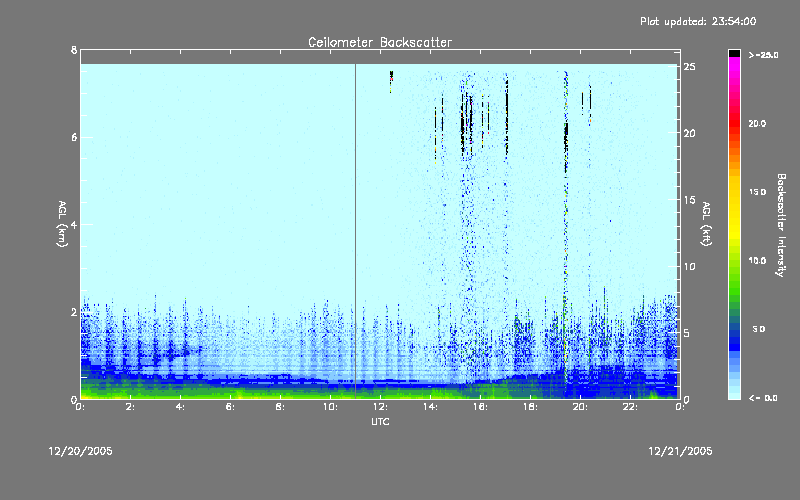Click the "Ceilometer Backscatter" plot title
The width and height of the screenshot is (800, 500).
(380, 42)
